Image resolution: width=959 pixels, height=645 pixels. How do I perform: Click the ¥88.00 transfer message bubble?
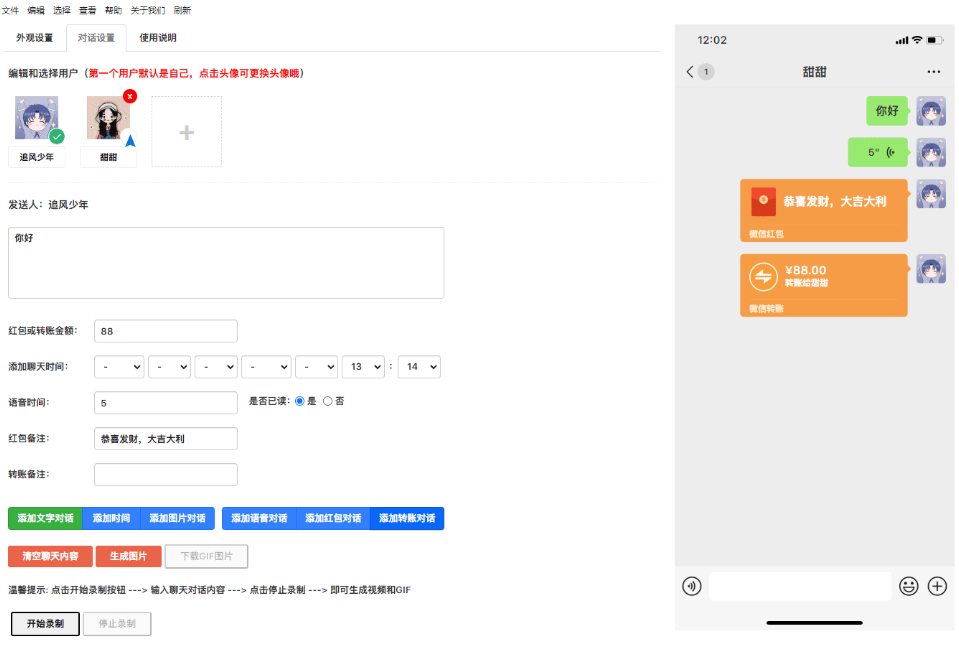pos(823,285)
